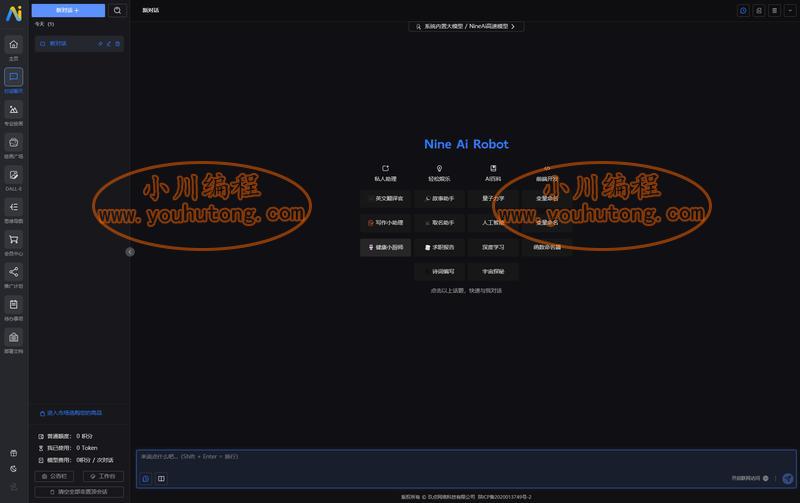Click the second top-right header icon
This screenshot has height=503, width=800.
coord(759,10)
